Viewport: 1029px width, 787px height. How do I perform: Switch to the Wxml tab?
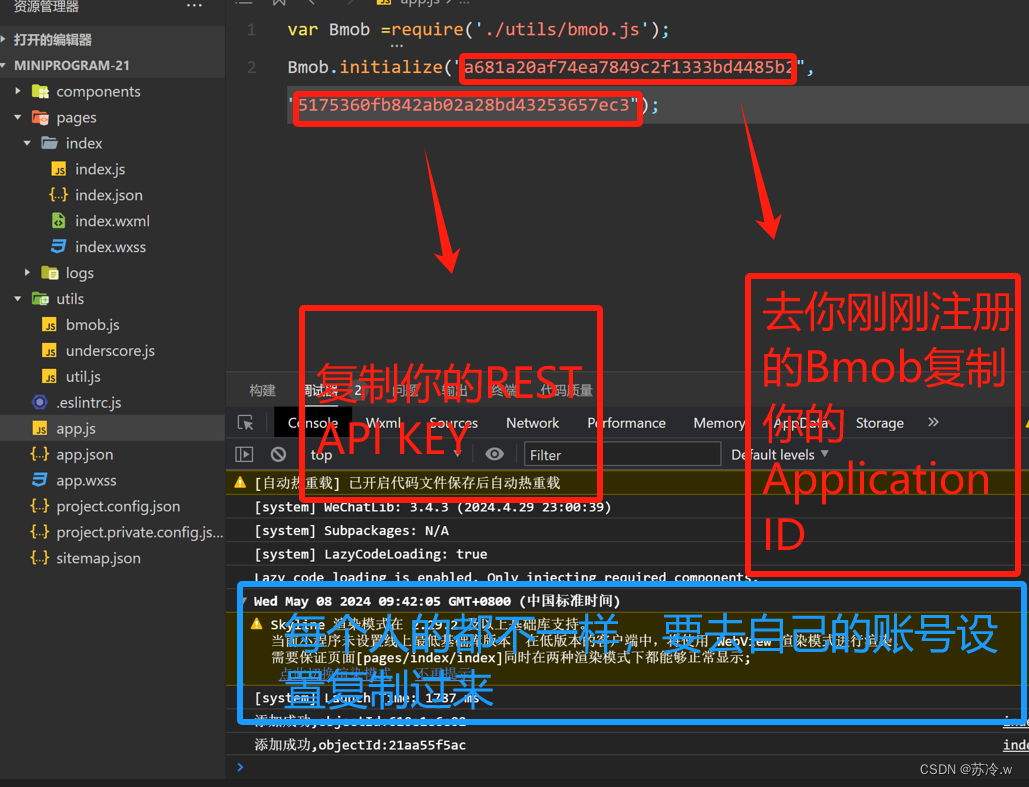tap(383, 423)
